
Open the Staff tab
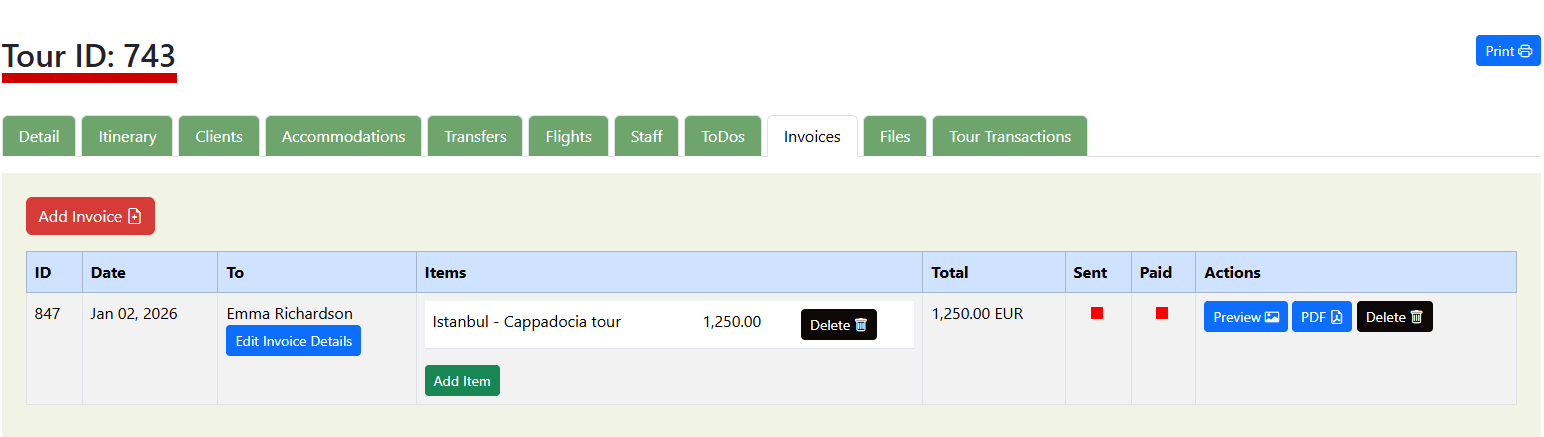point(646,137)
